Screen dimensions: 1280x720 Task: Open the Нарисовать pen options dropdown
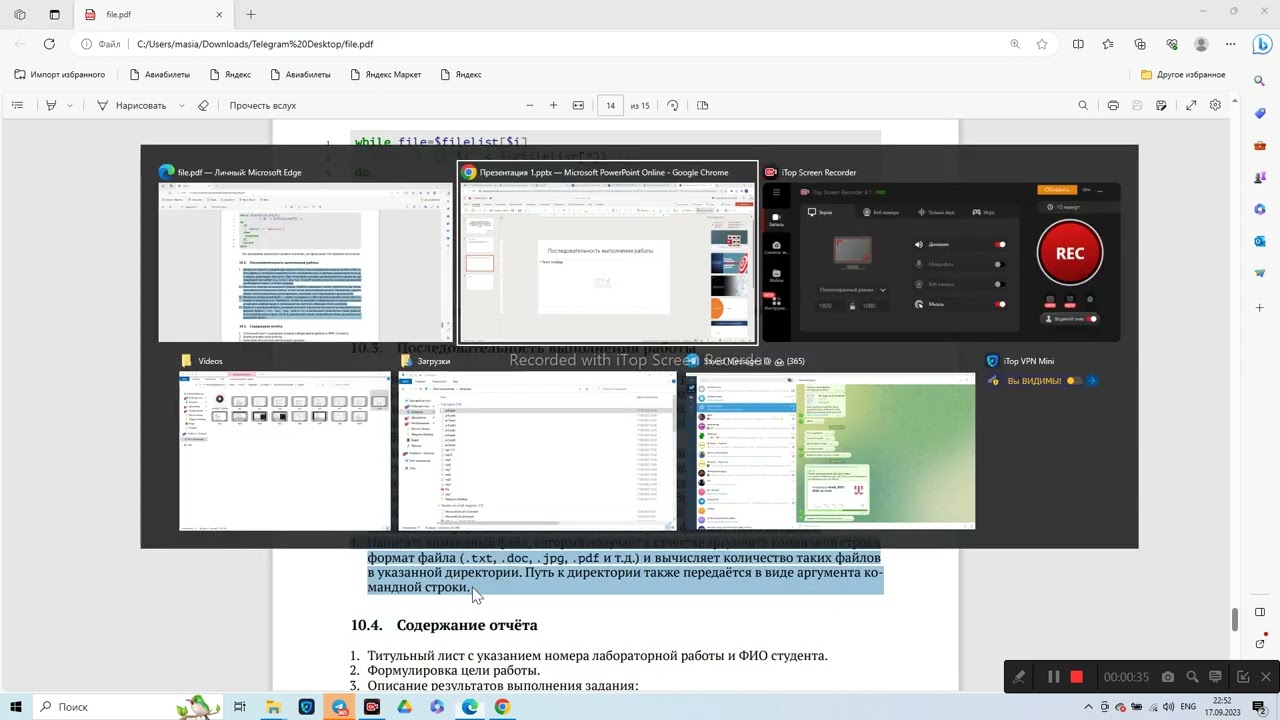click(x=181, y=105)
